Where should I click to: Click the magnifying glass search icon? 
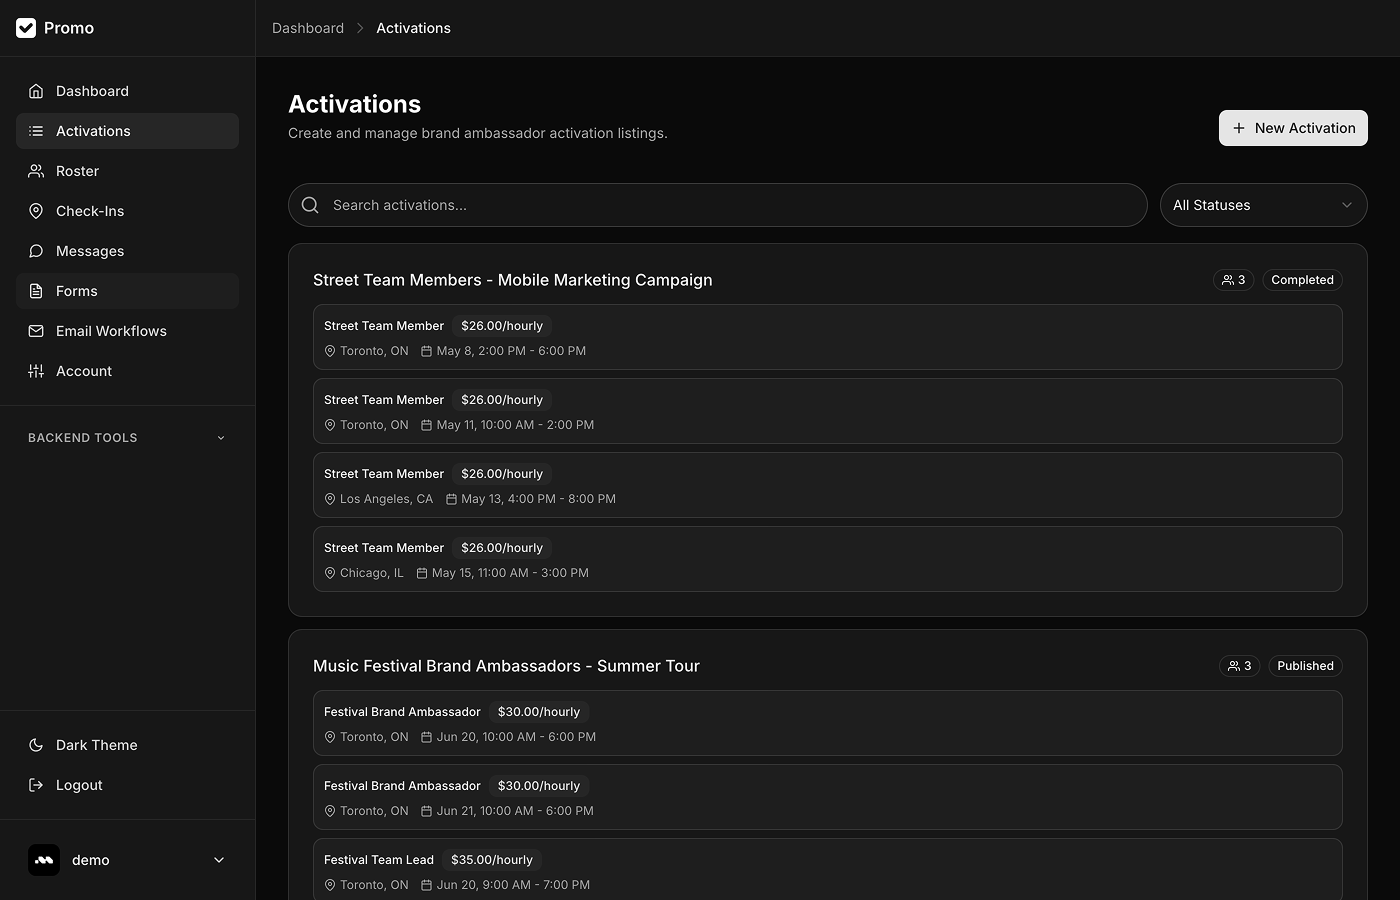310,204
